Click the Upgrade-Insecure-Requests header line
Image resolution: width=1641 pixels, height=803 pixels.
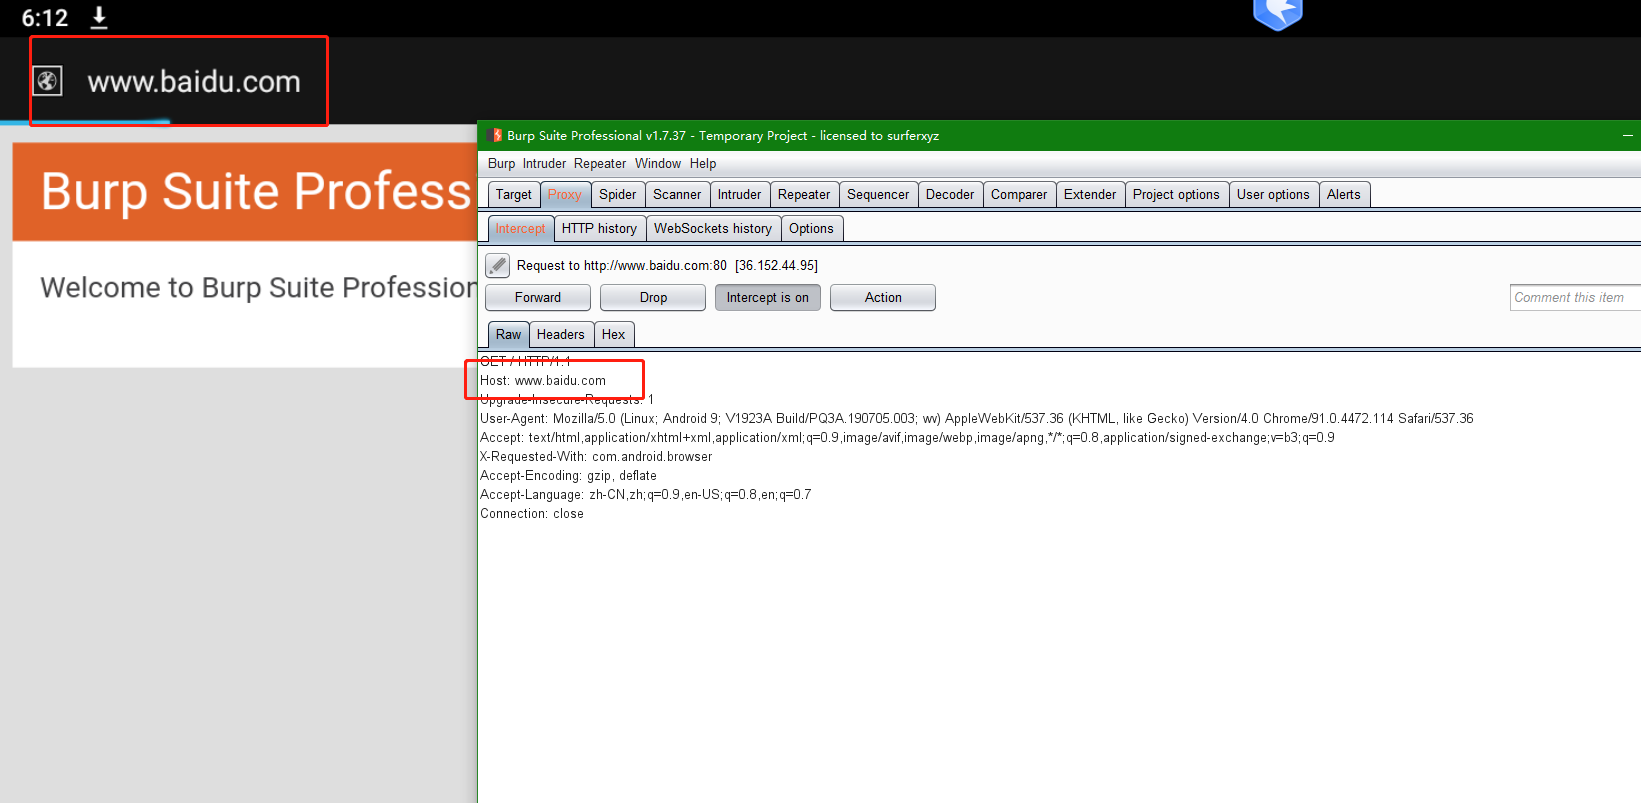[x=567, y=399]
